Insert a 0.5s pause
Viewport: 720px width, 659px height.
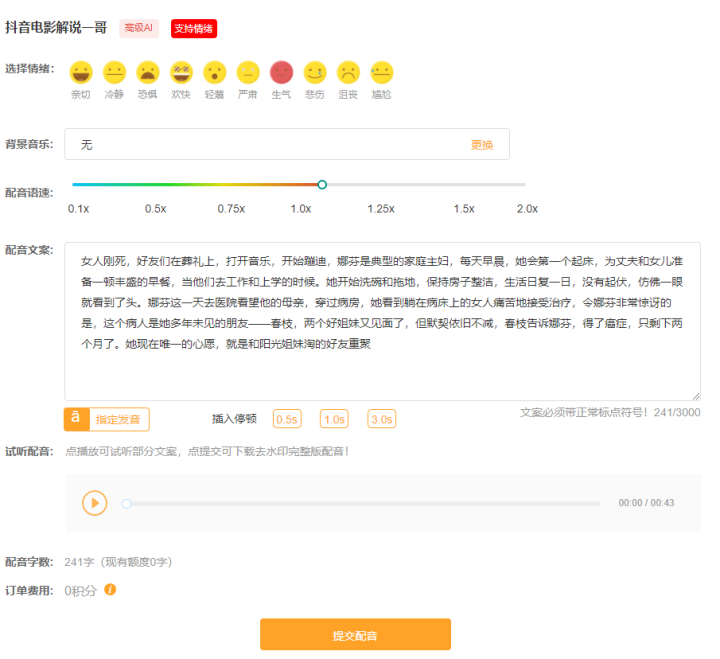click(287, 419)
